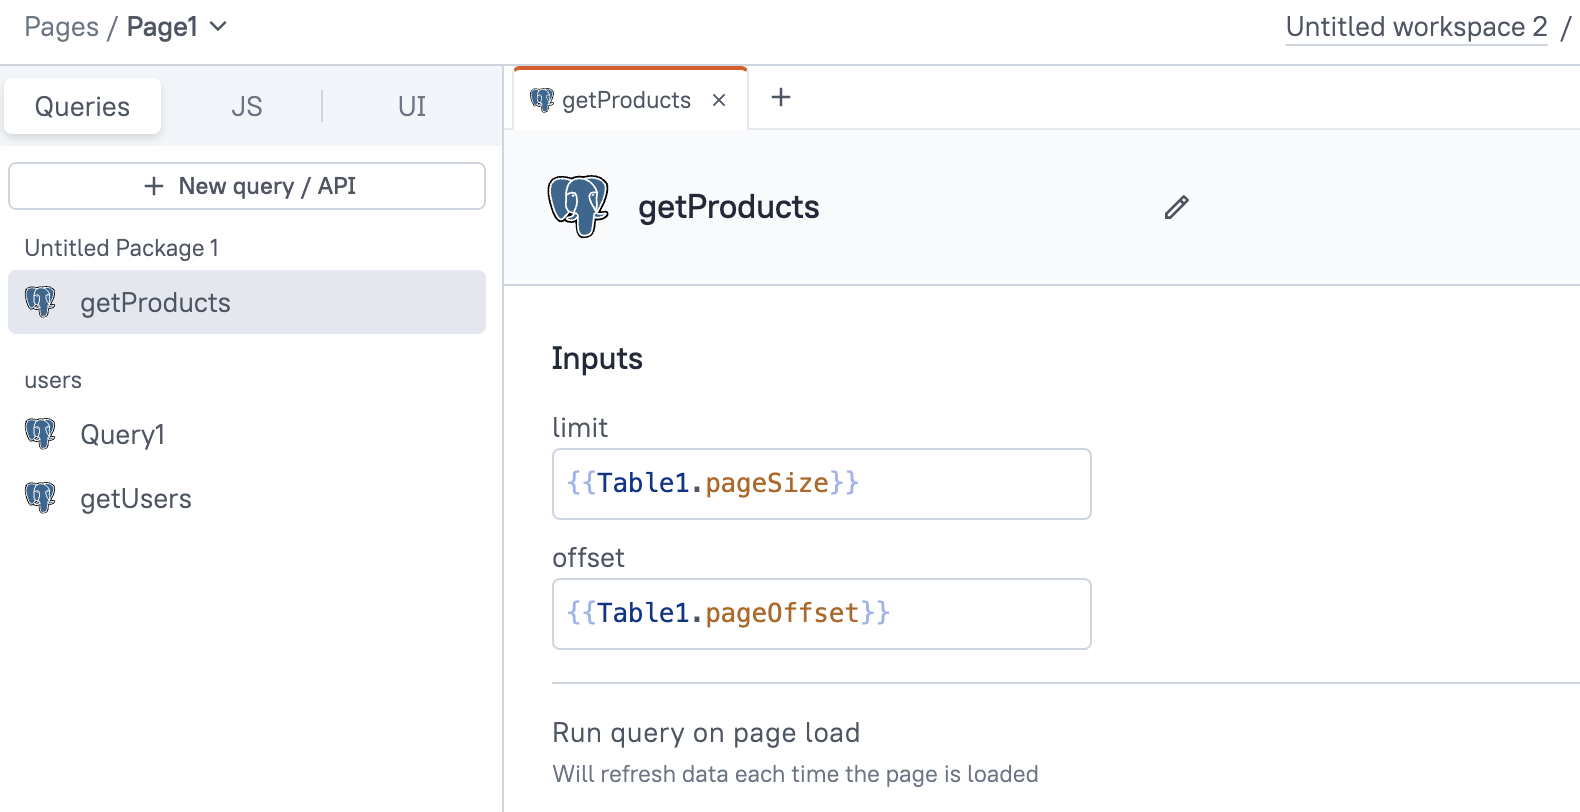Open Untitled workspace 2 link
The height and width of the screenshot is (812, 1580).
(1416, 27)
